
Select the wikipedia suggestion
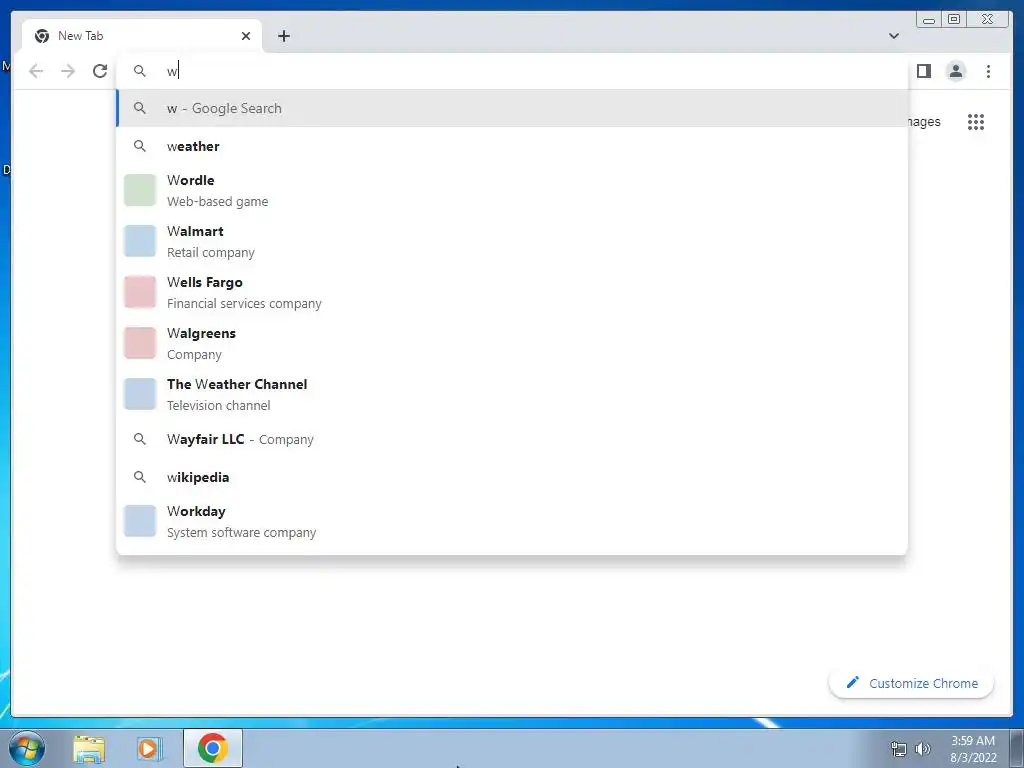[x=513, y=477]
